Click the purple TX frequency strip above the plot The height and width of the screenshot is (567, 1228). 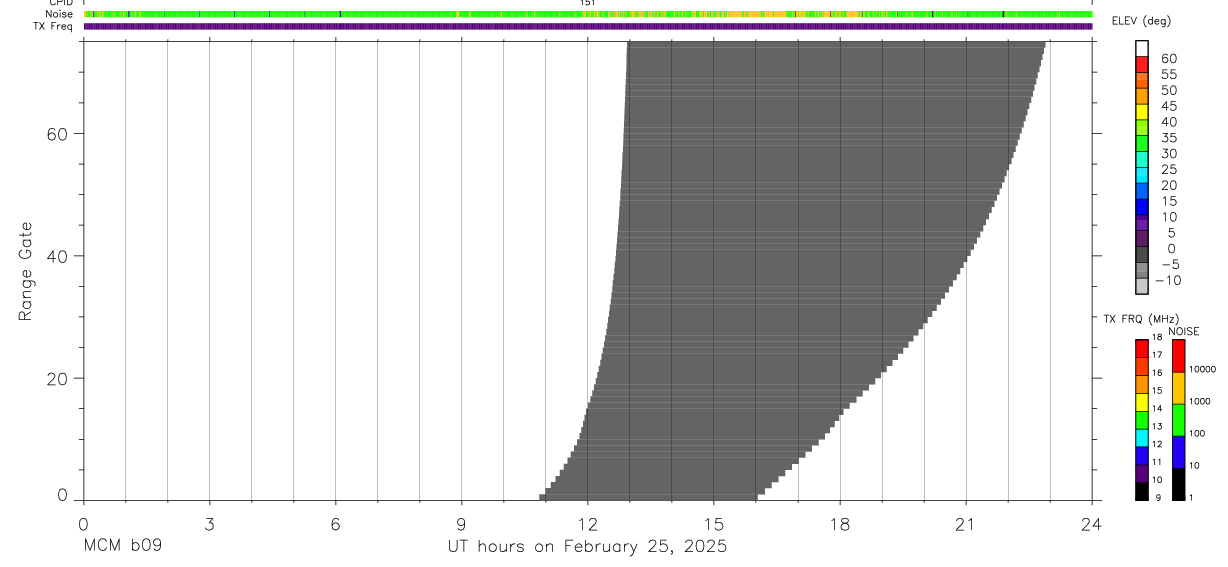click(x=587, y=26)
